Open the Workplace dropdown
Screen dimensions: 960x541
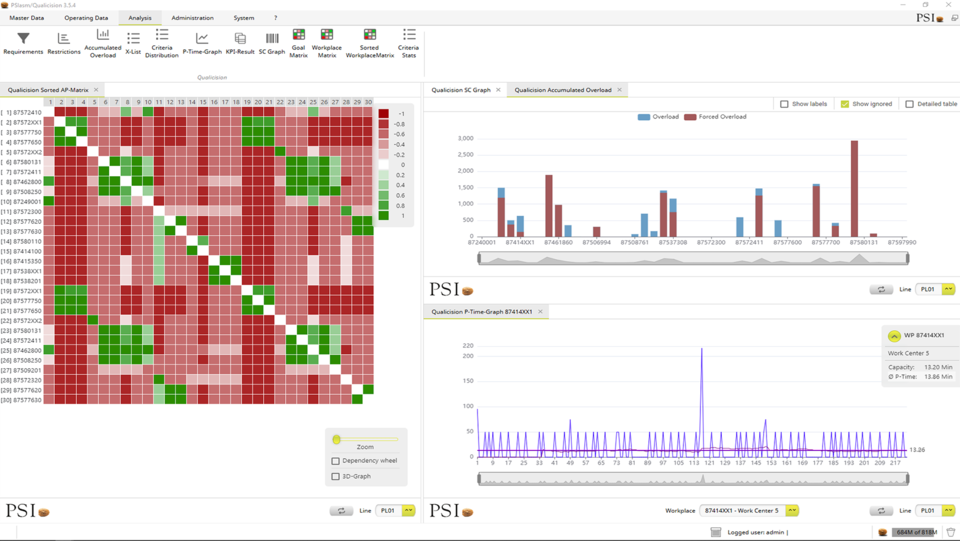(x=792, y=510)
